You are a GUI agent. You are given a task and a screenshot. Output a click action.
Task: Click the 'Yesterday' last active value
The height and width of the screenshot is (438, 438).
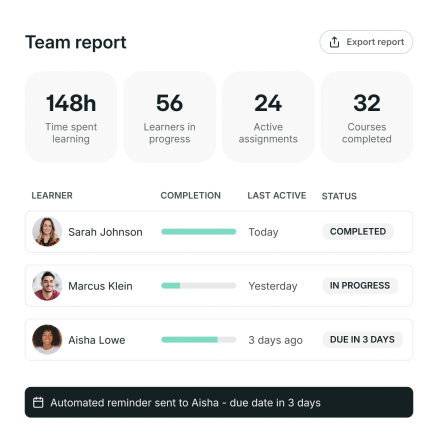273,286
